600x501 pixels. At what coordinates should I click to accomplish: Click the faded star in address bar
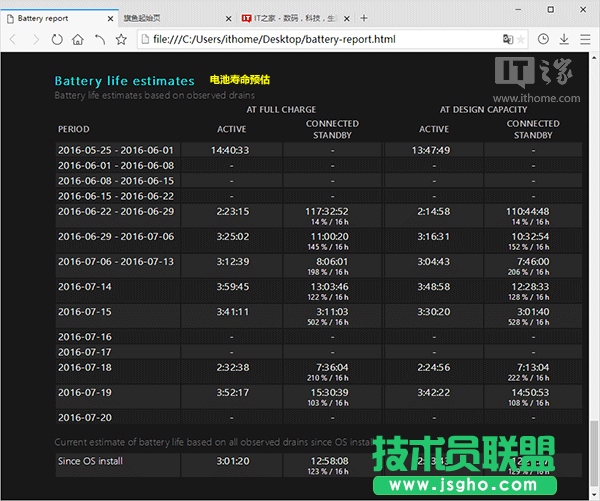tap(520, 39)
